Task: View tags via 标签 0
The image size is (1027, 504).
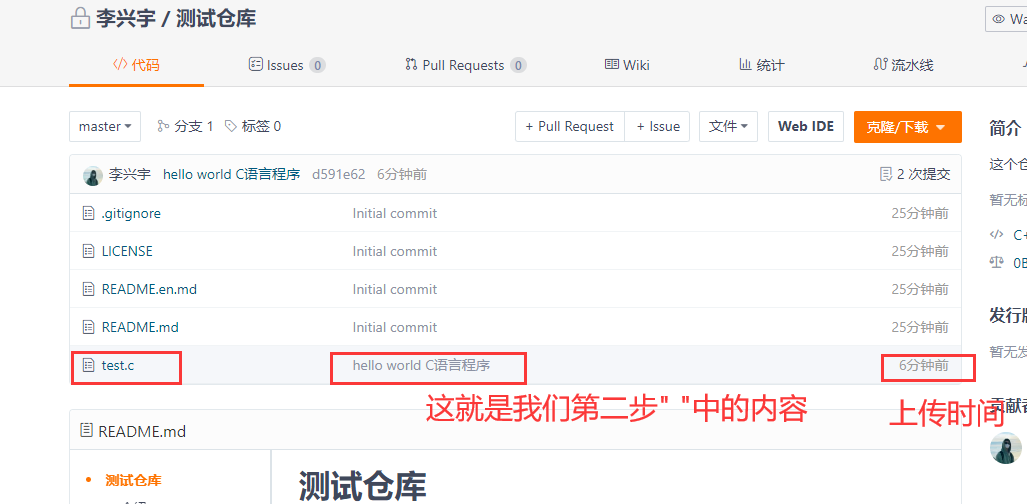Action: pyautogui.click(x=253, y=126)
